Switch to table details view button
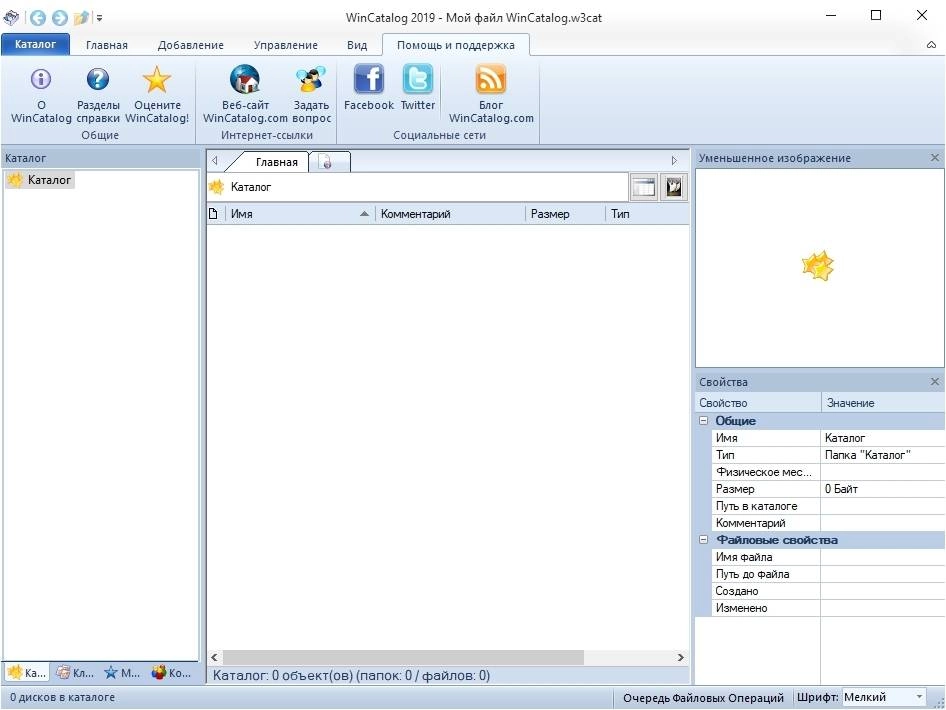 (x=644, y=187)
